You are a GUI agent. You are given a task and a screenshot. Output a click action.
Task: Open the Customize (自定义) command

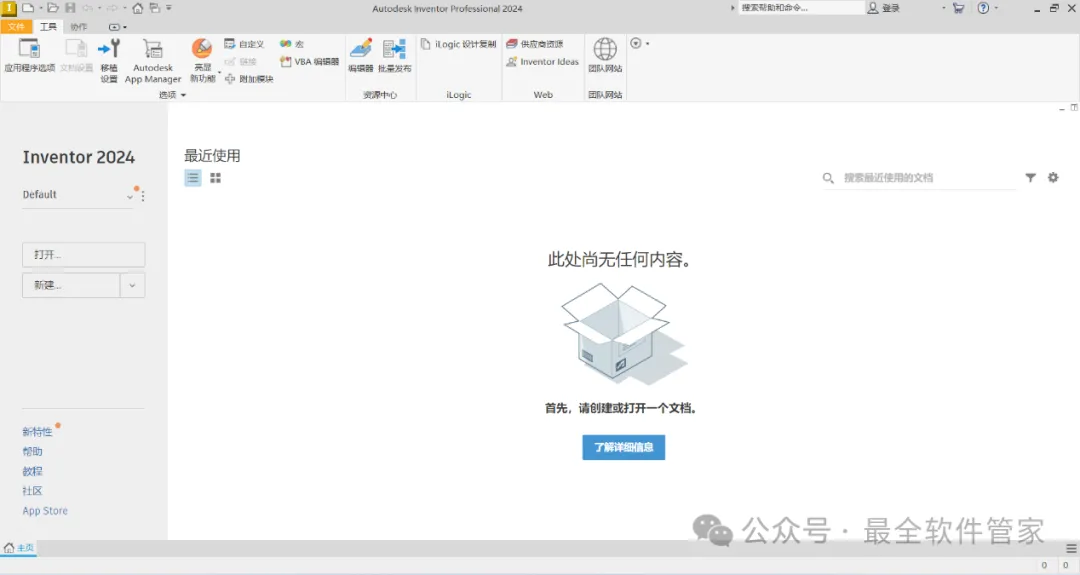[x=244, y=44]
